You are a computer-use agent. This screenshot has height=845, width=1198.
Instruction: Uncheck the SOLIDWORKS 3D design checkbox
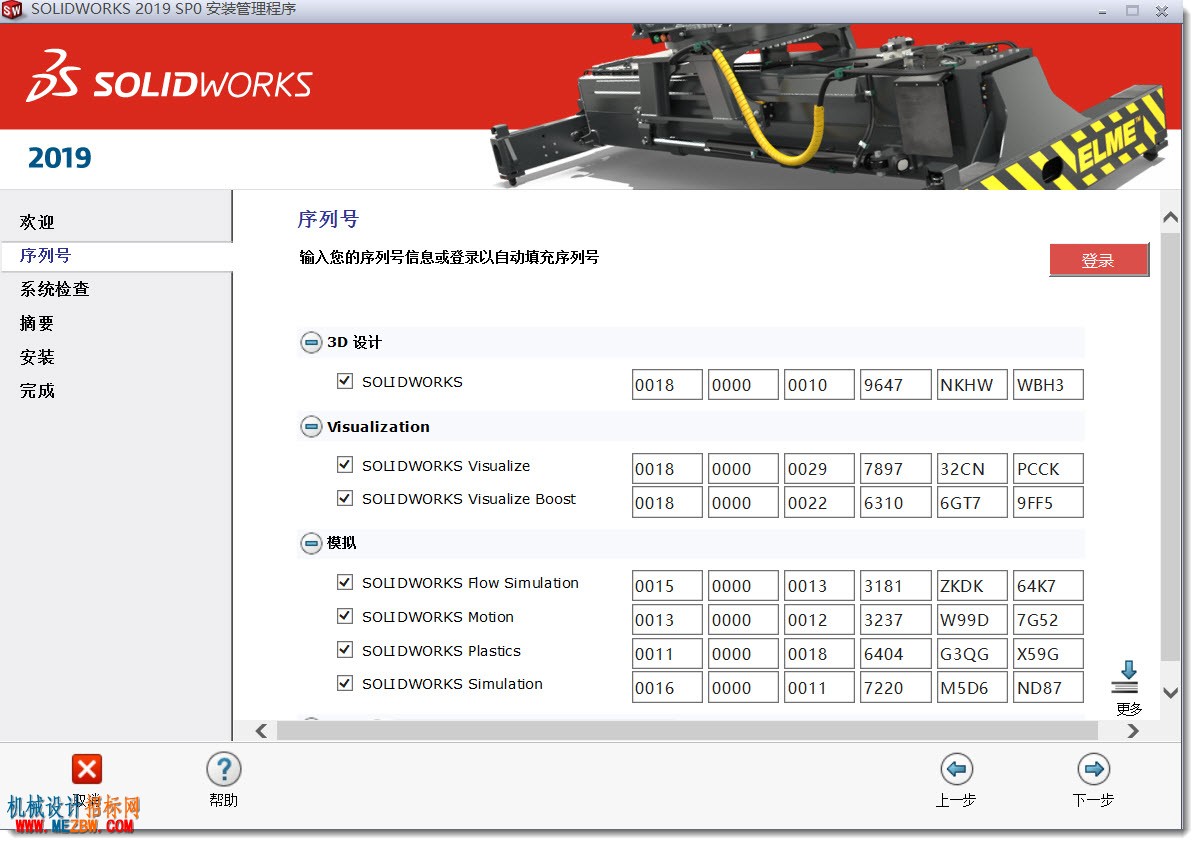coord(345,380)
